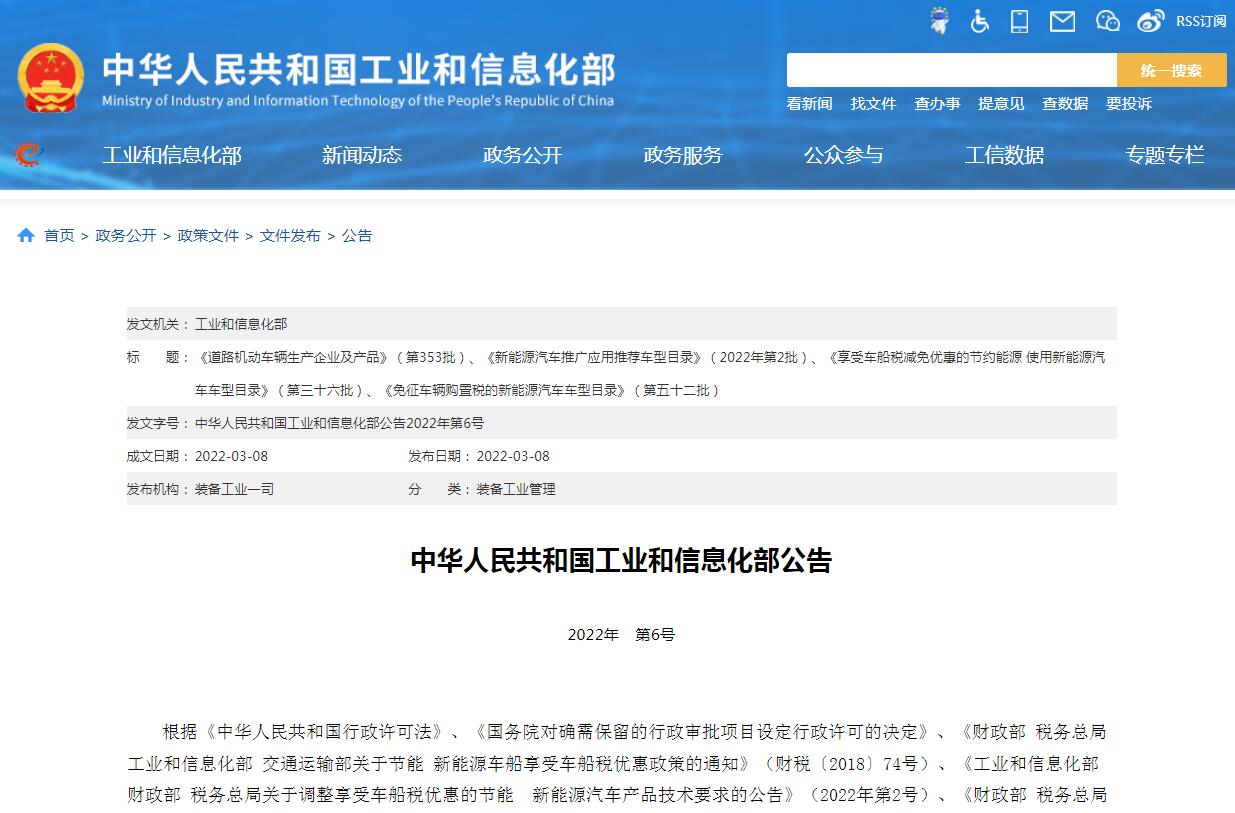Click the 发布机构 装备工业一司 value
Image resolution: width=1235 pixels, height=813 pixels.
click(234, 489)
